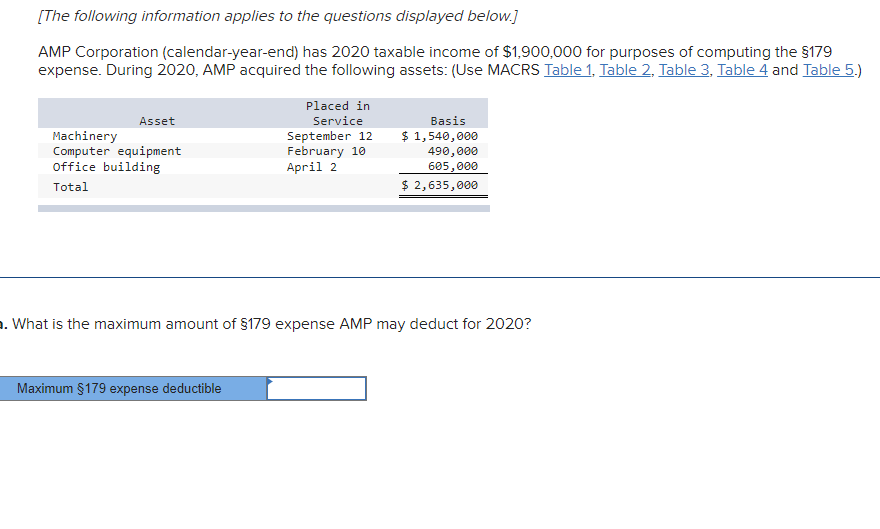Click the $2,635,000 total basis value

(x=439, y=185)
